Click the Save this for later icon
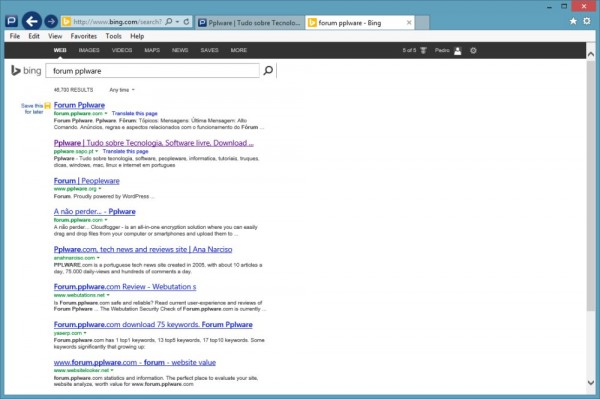This screenshot has height=399, width=600. pyautogui.click(x=47, y=106)
